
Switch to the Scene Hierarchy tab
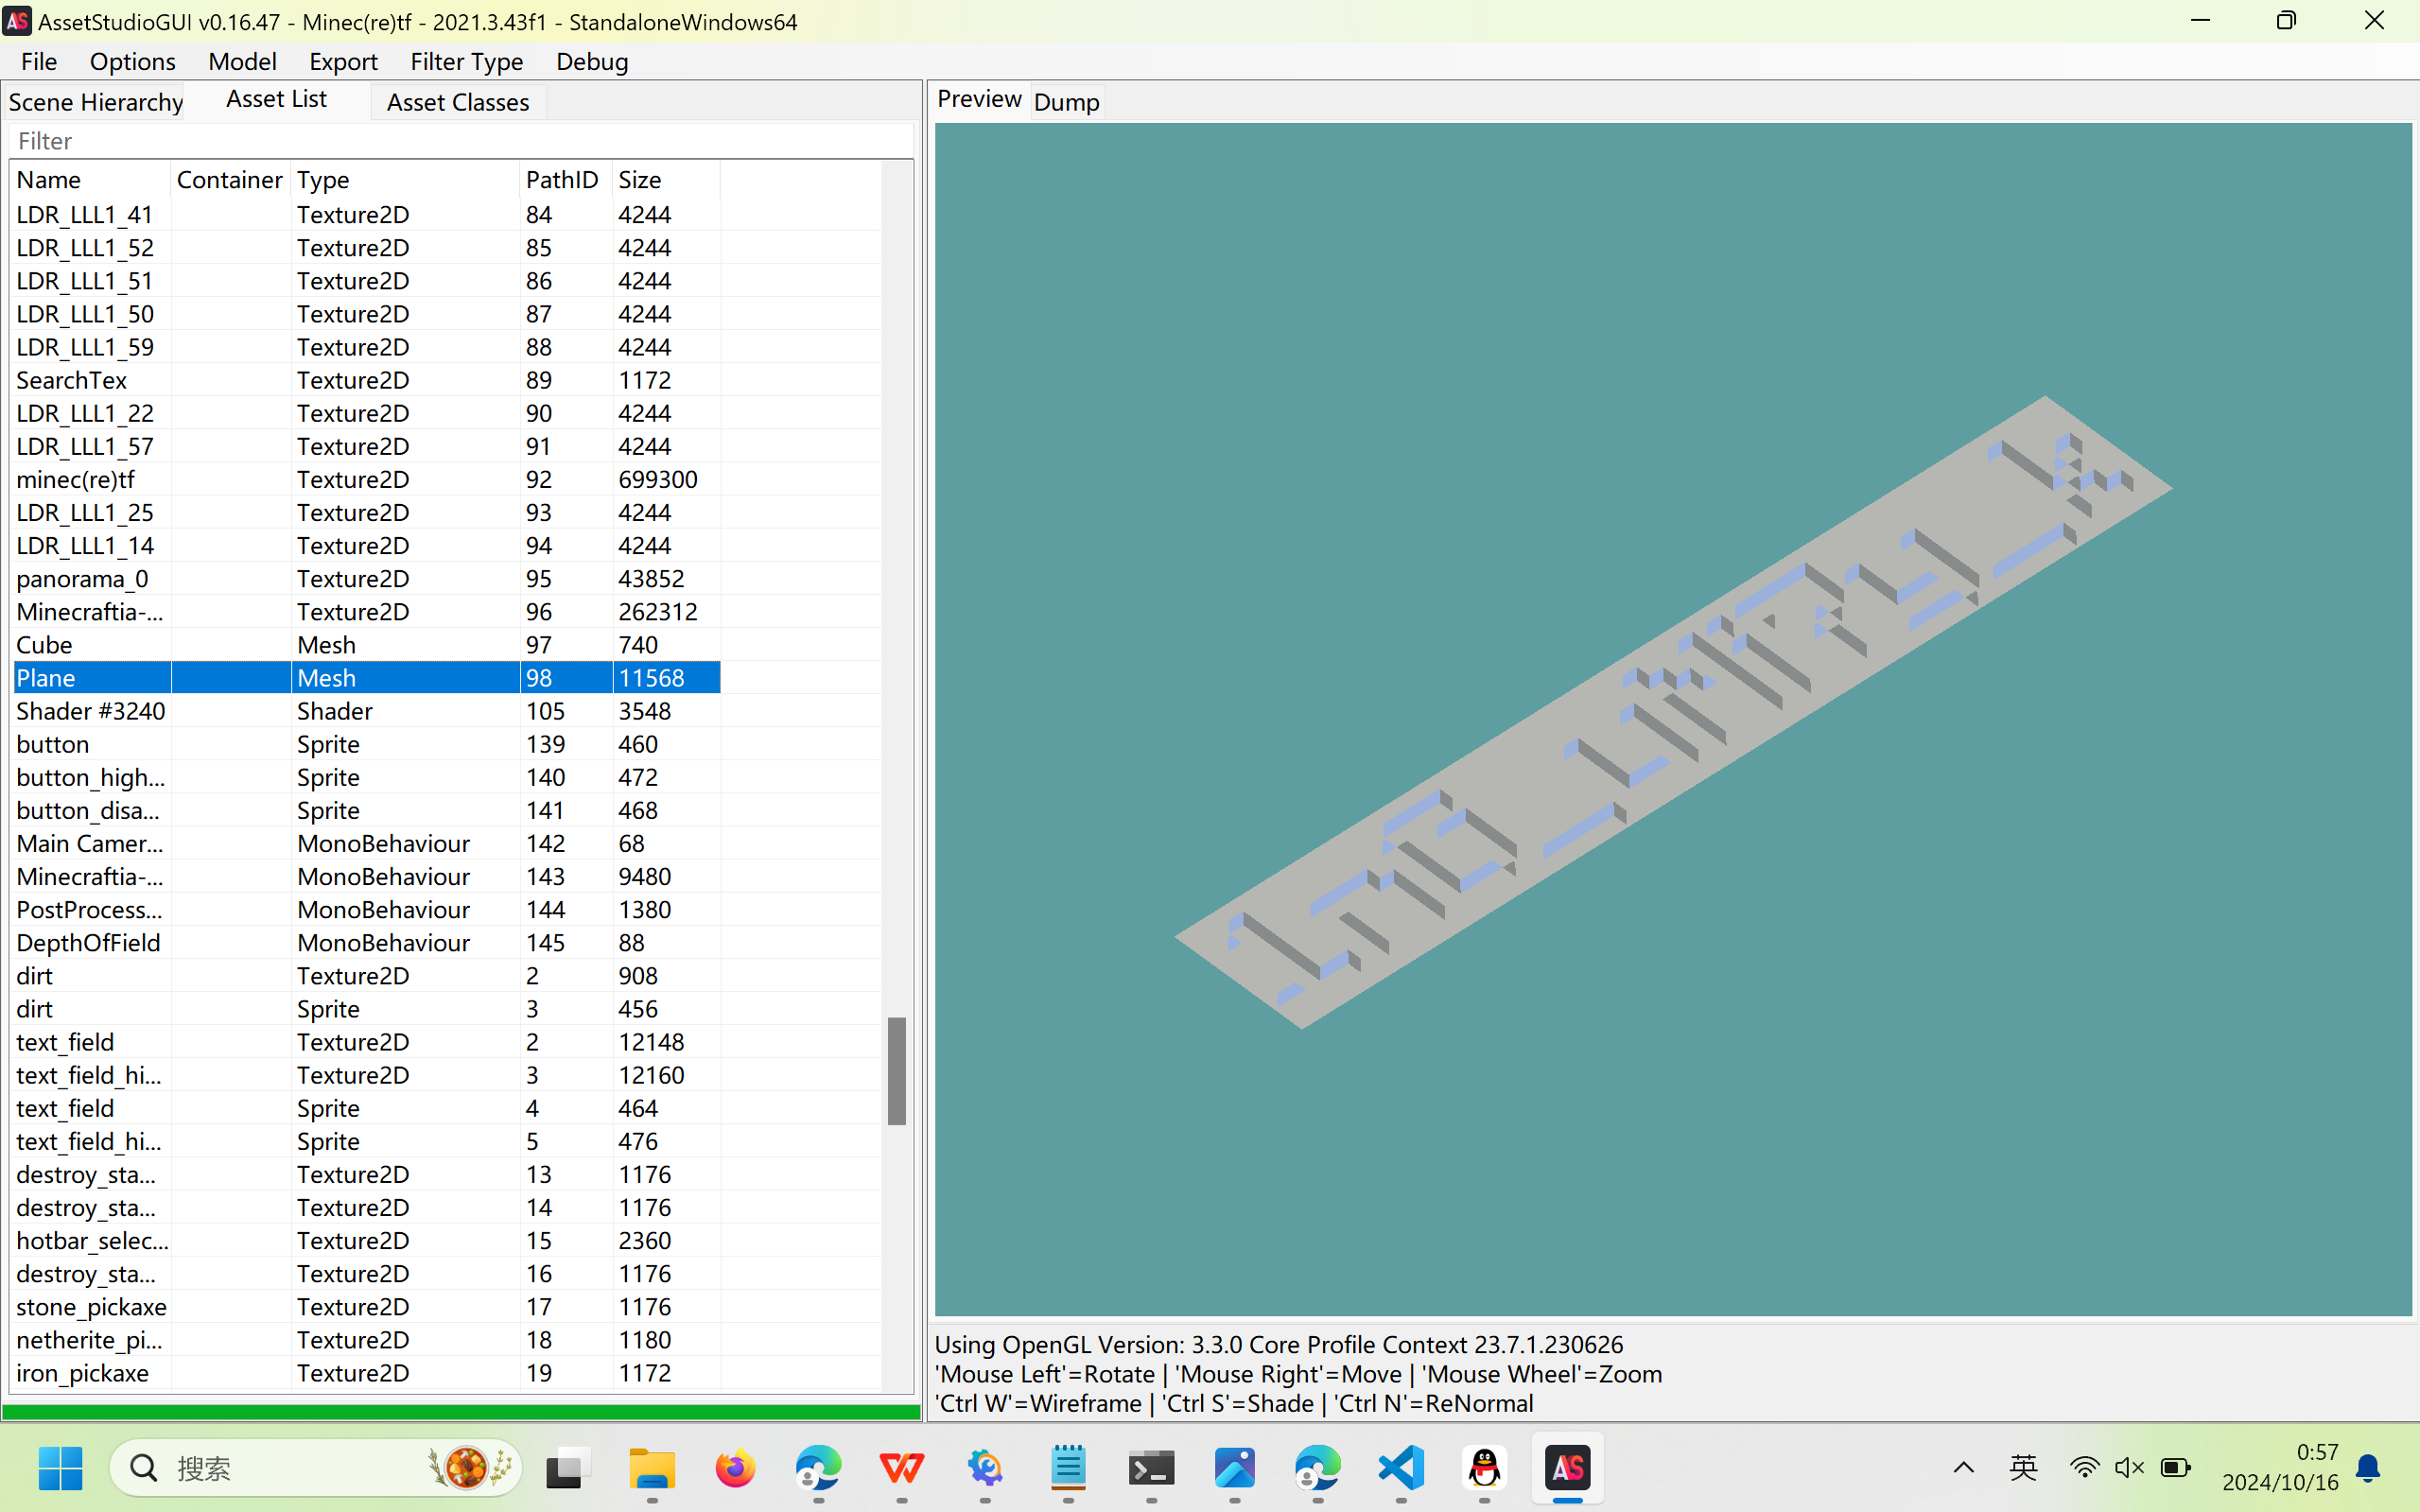point(95,102)
